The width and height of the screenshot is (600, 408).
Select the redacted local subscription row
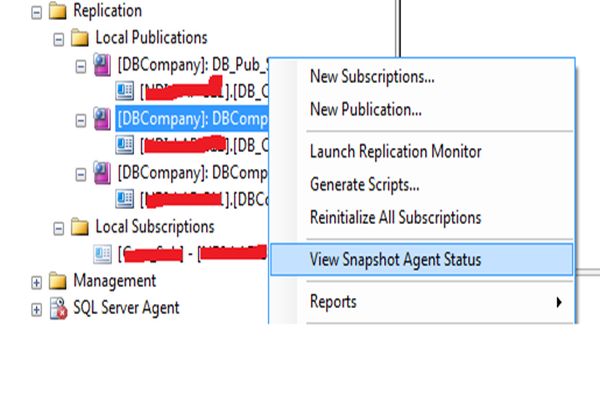click(x=192, y=254)
